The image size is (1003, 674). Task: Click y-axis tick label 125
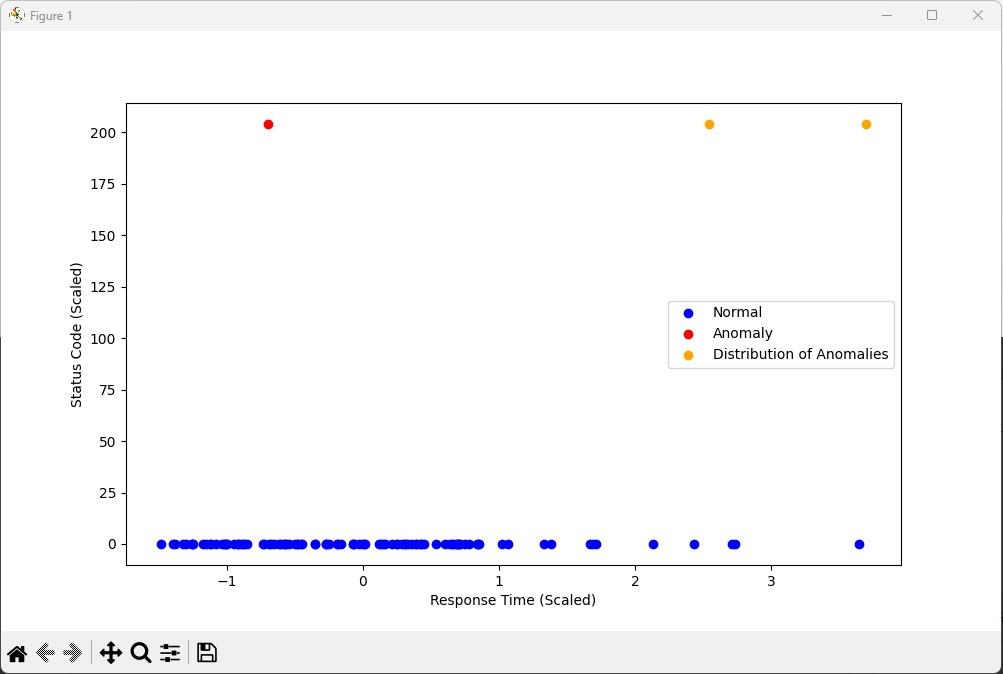point(103,287)
